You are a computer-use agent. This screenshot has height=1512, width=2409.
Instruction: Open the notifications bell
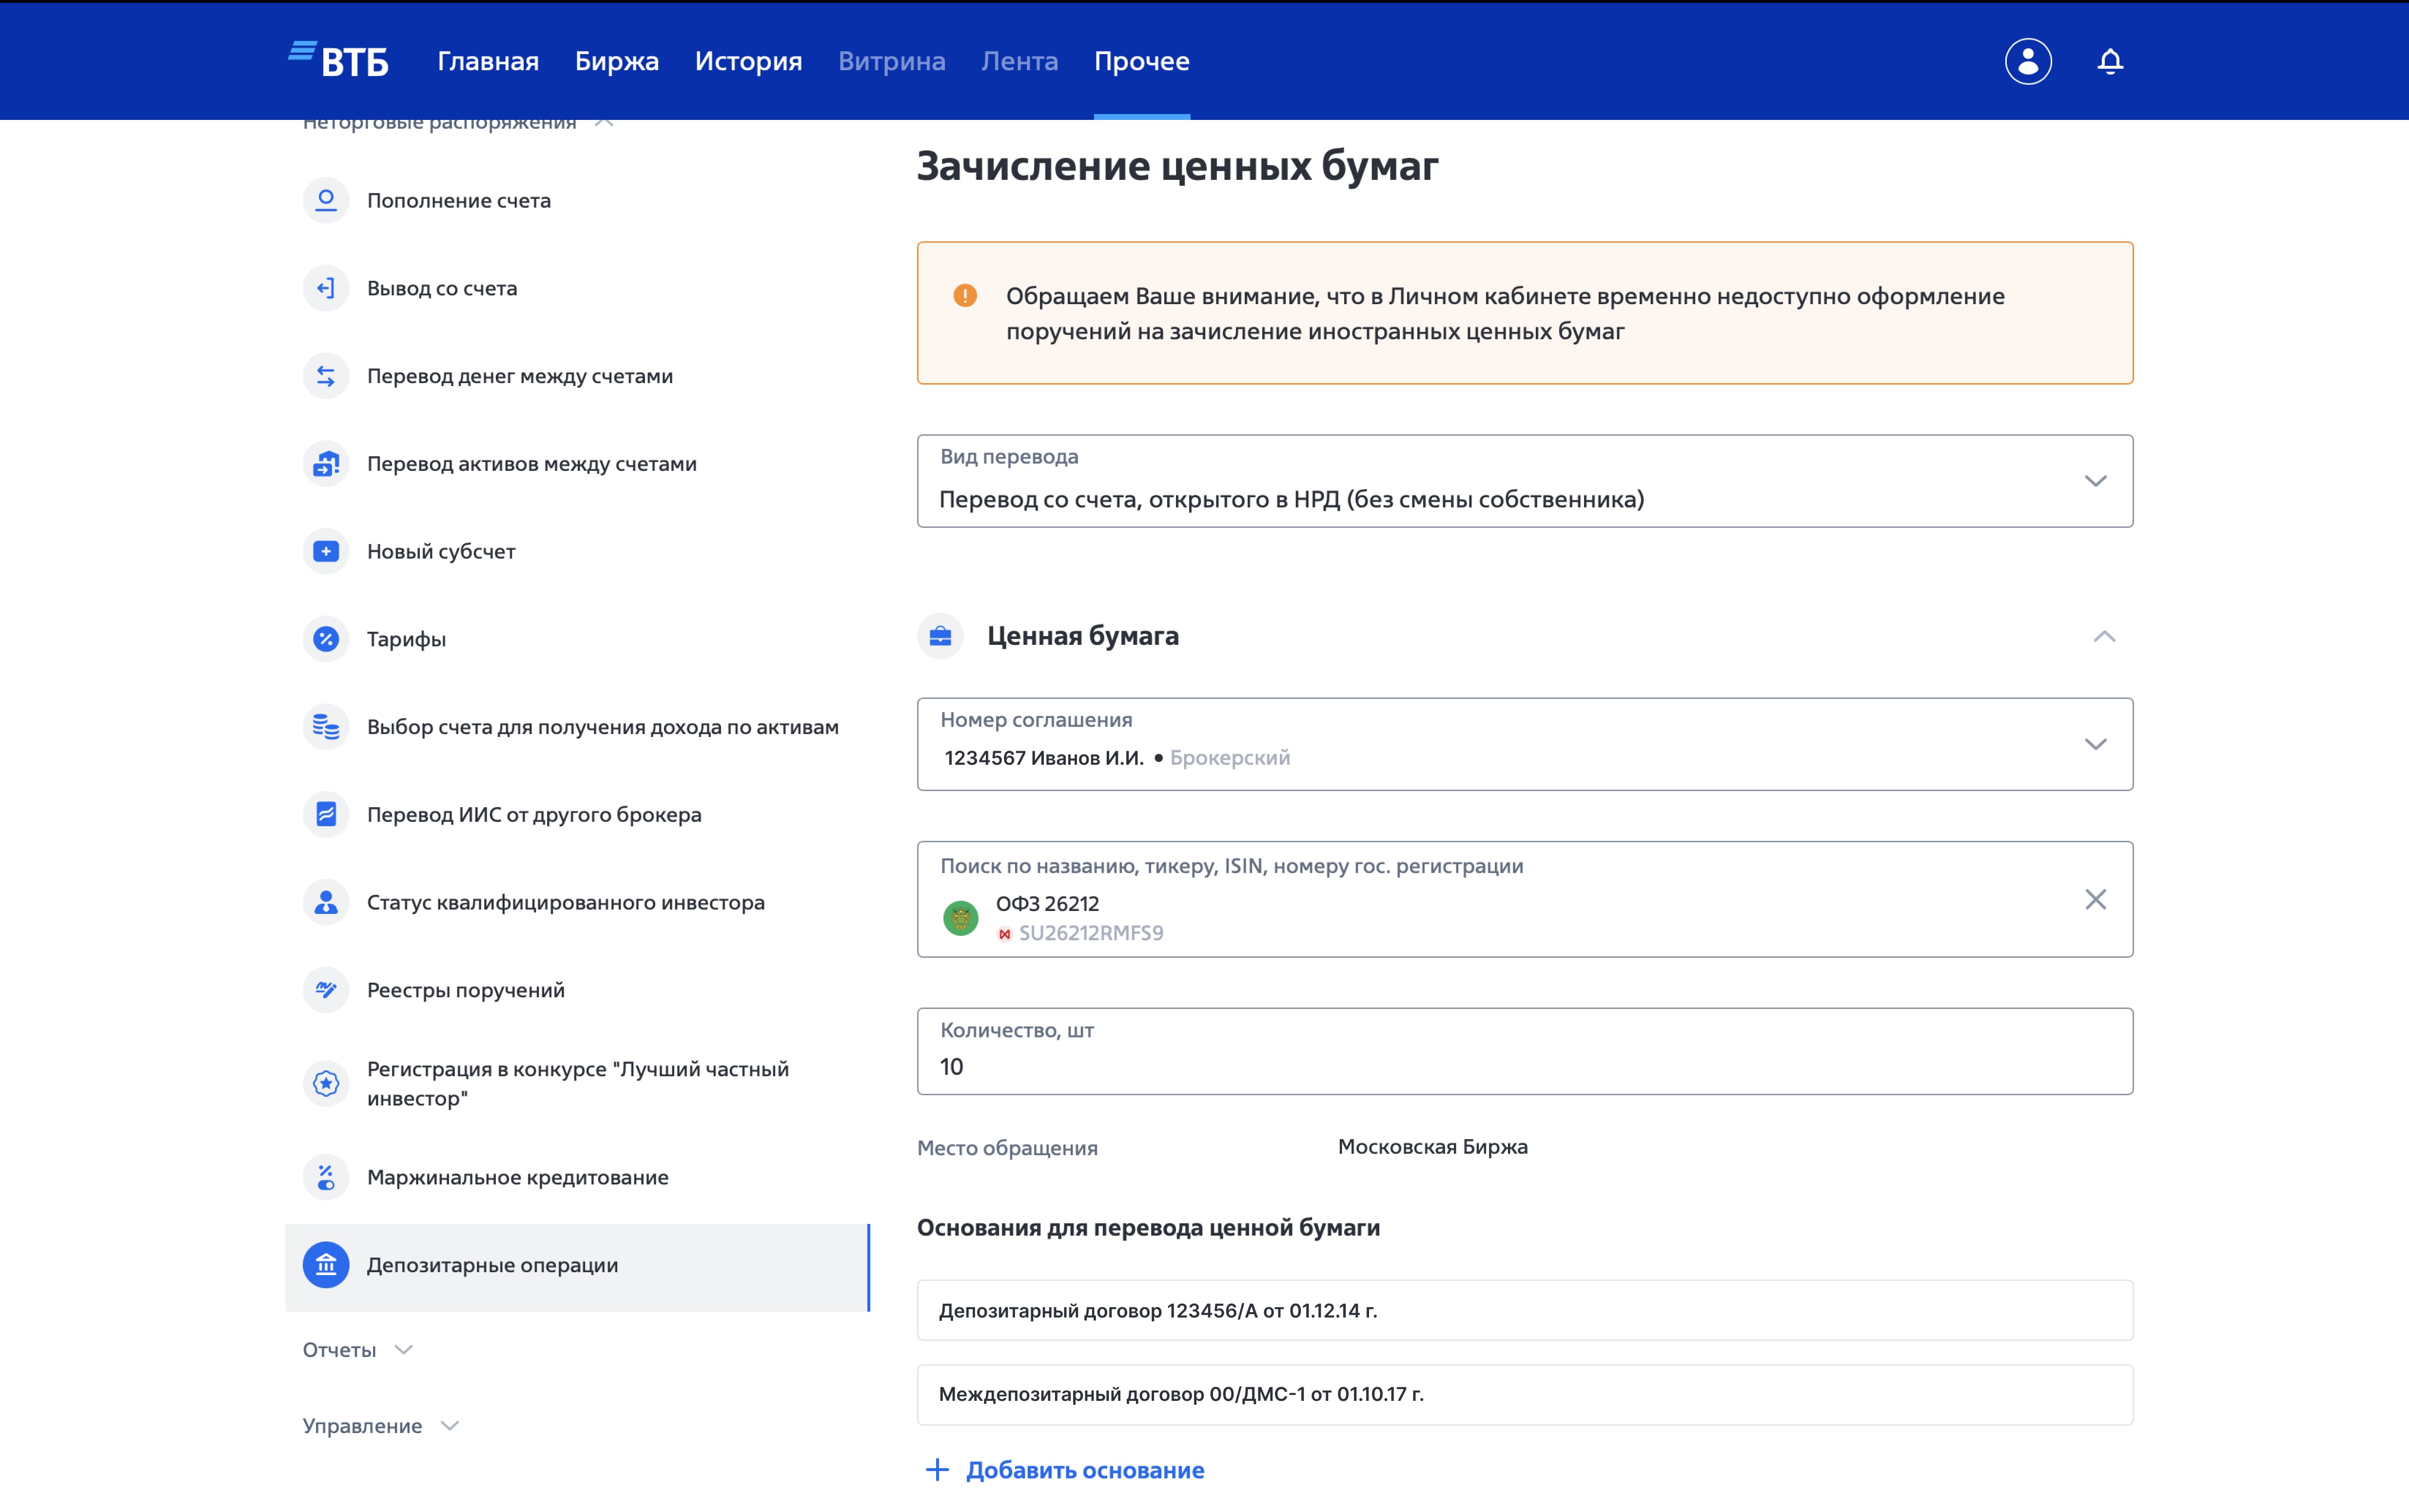[2110, 61]
